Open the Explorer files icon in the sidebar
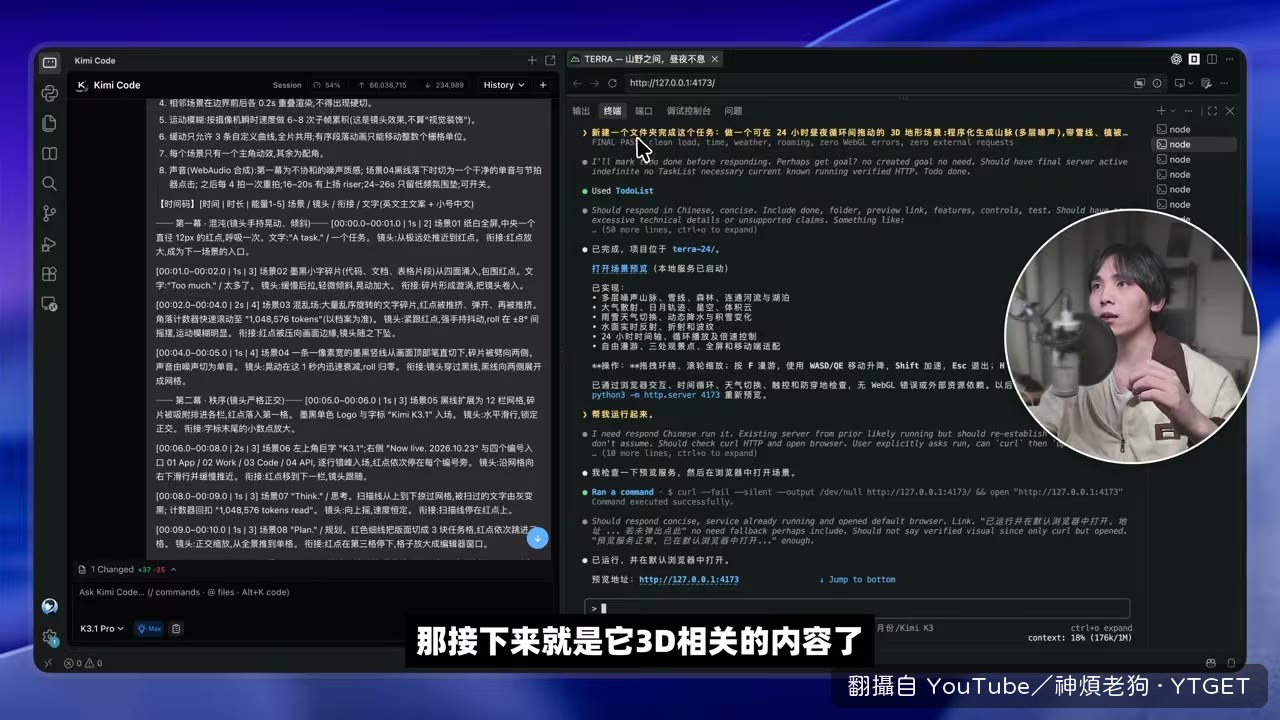Screen dimensions: 1280x720 (49, 123)
